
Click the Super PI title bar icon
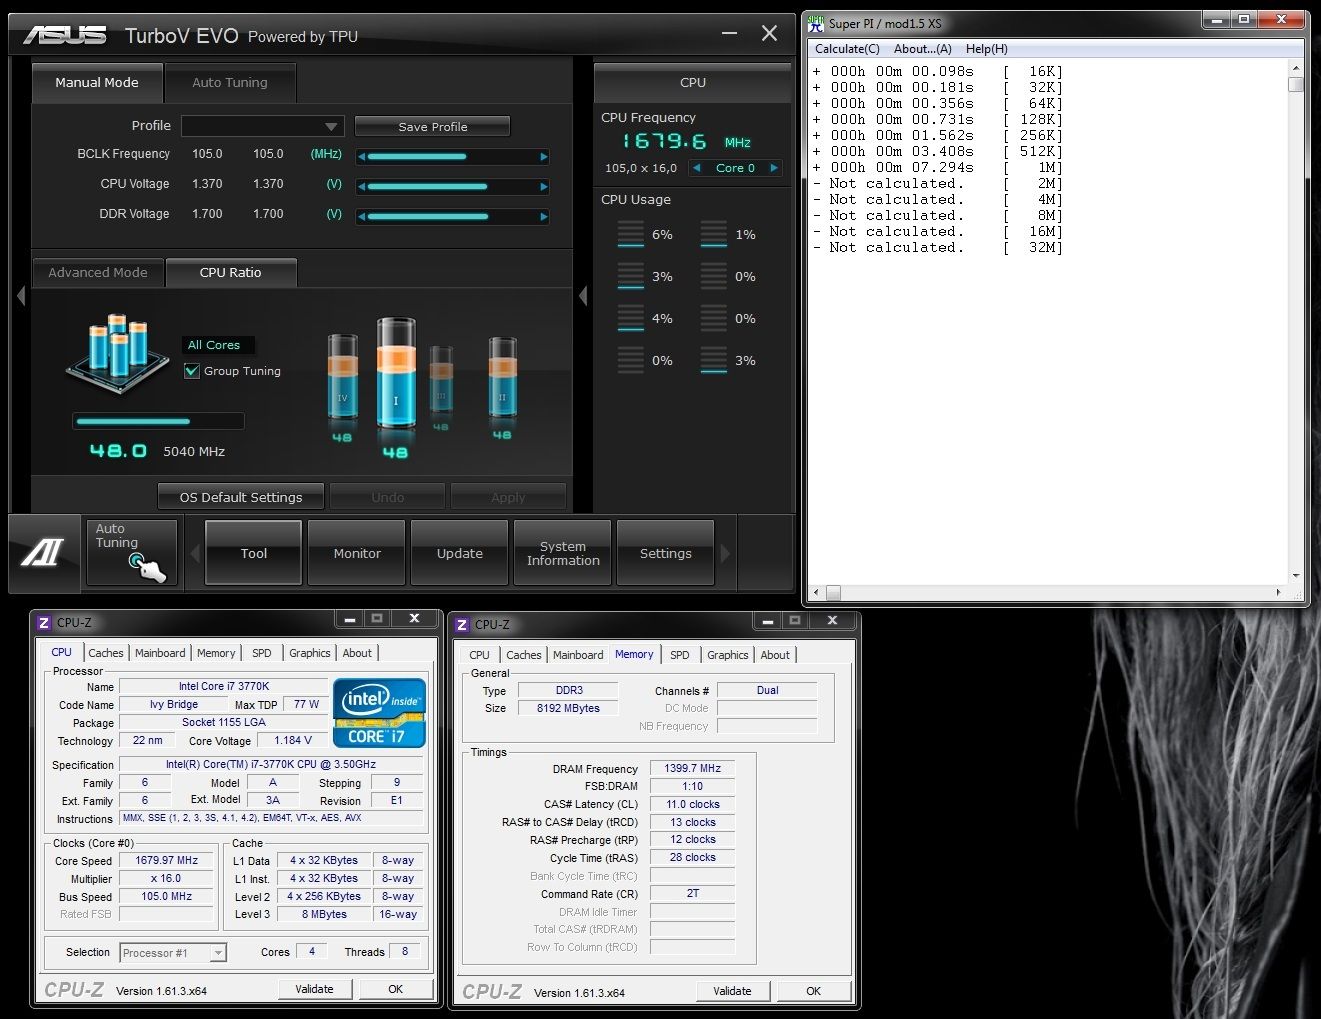coord(816,23)
